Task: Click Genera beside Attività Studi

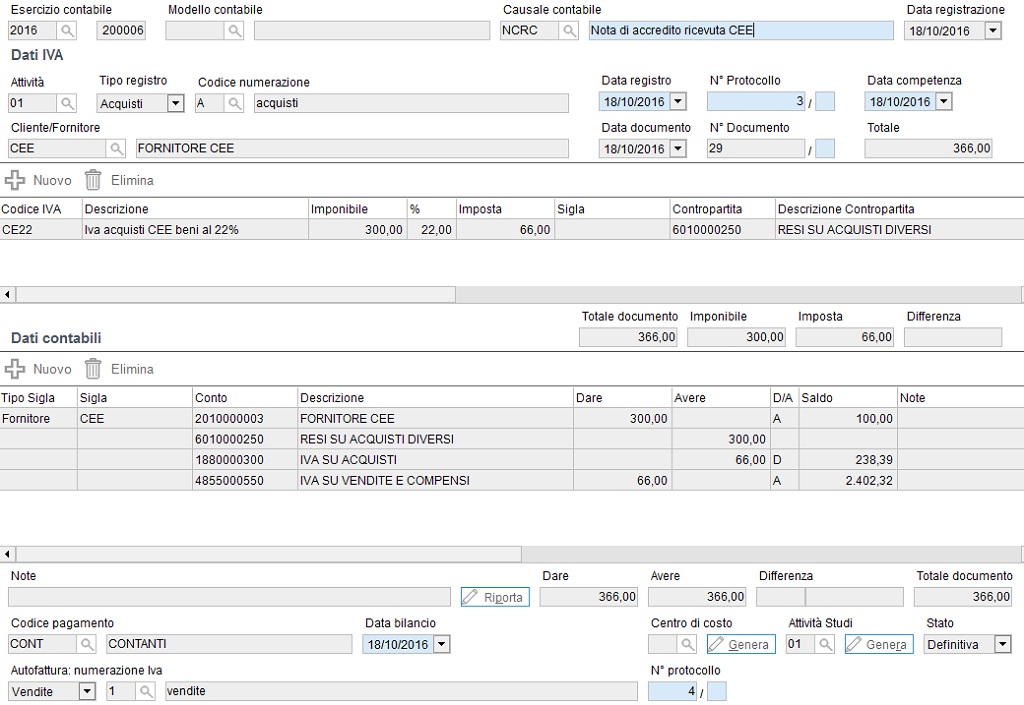Action: click(x=879, y=644)
